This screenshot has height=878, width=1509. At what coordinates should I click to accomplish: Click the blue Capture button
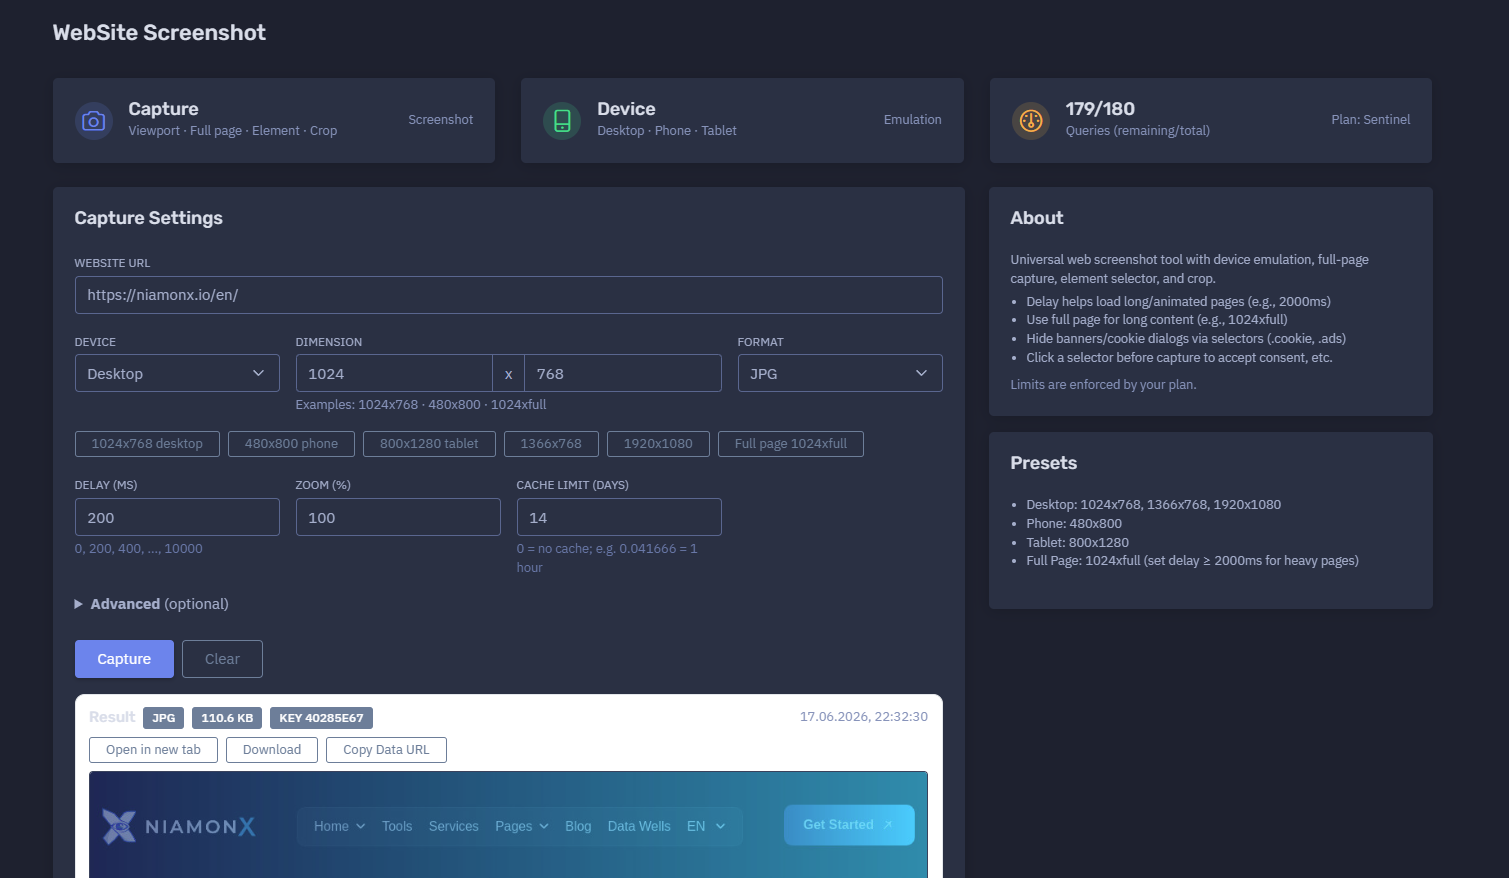(x=124, y=659)
